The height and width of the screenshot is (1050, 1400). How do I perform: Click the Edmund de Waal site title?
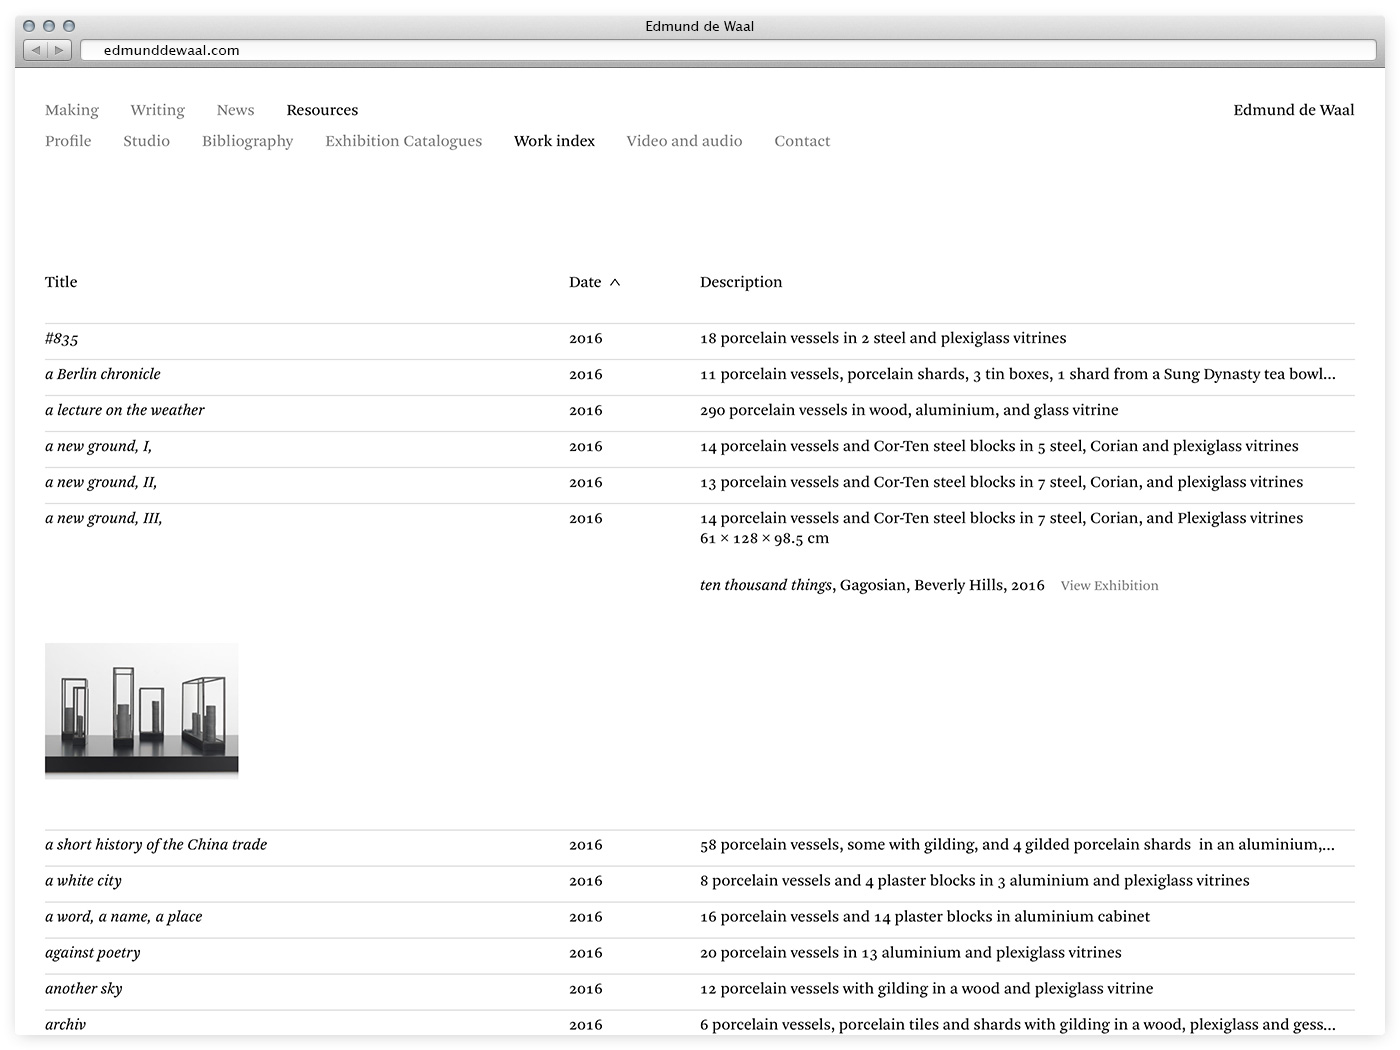(1293, 110)
